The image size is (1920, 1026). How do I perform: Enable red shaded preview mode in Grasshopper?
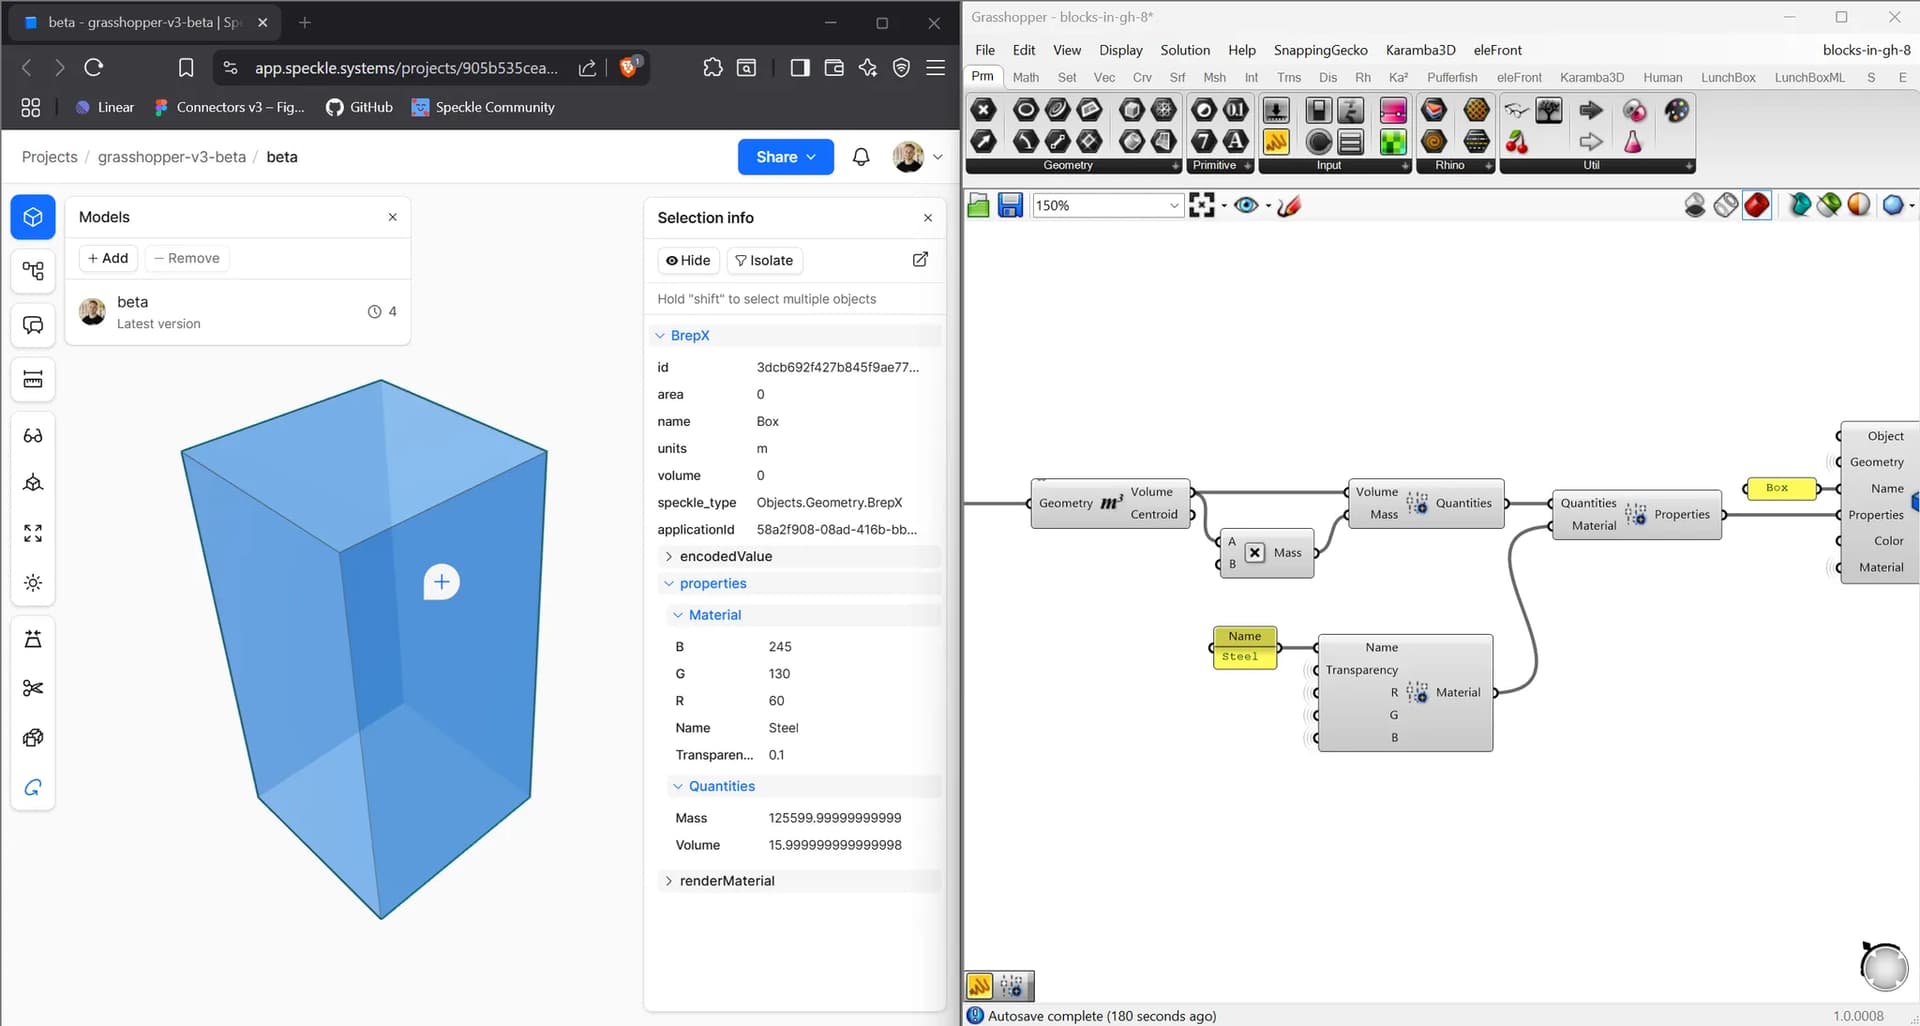1757,206
